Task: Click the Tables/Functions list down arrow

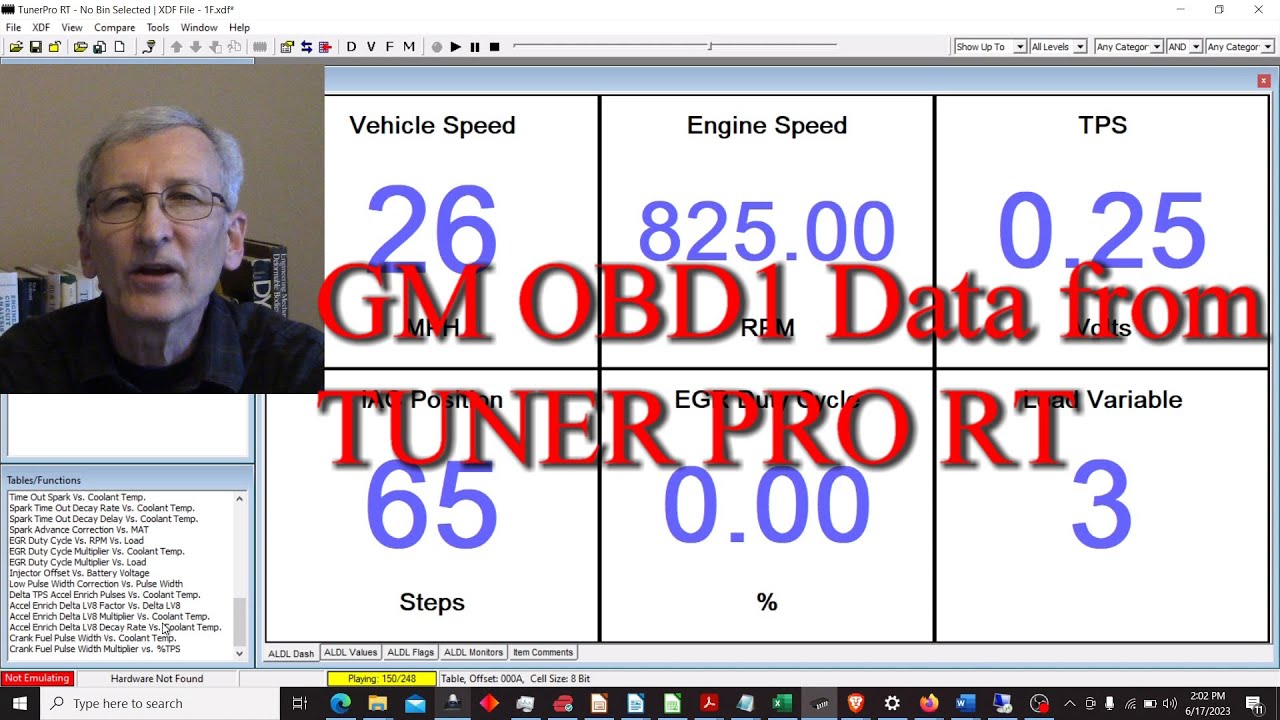Action: point(239,653)
